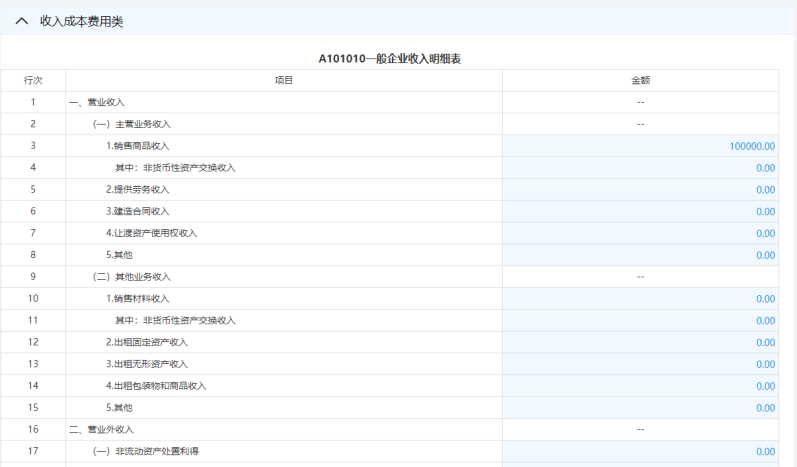Click the 提供劳务收入 amount field
Image resolution: width=797 pixels, height=467 pixels.
click(x=640, y=190)
